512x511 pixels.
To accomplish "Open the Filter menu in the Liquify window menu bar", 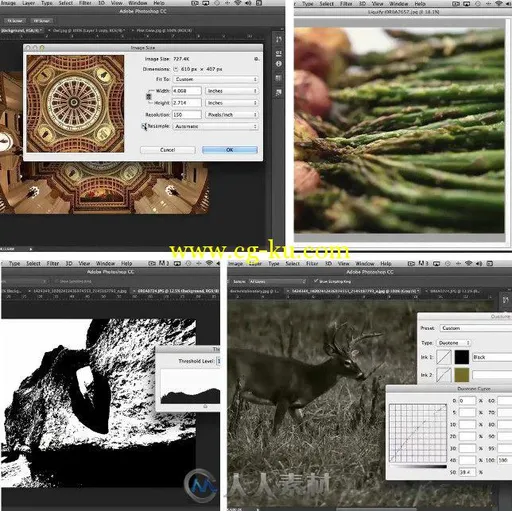I will point(346,4).
